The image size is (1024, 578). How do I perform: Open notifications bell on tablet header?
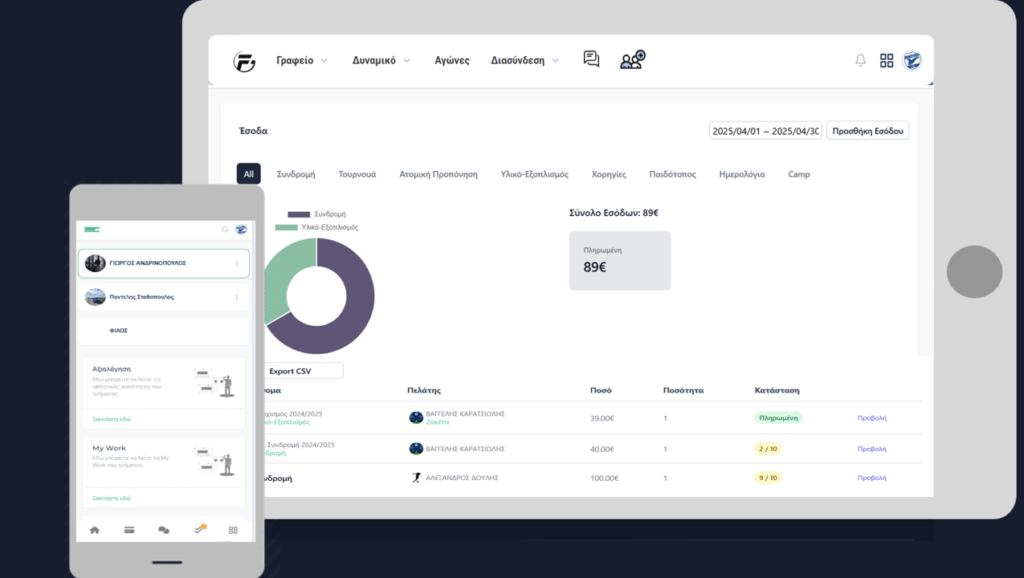pyautogui.click(x=860, y=60)
